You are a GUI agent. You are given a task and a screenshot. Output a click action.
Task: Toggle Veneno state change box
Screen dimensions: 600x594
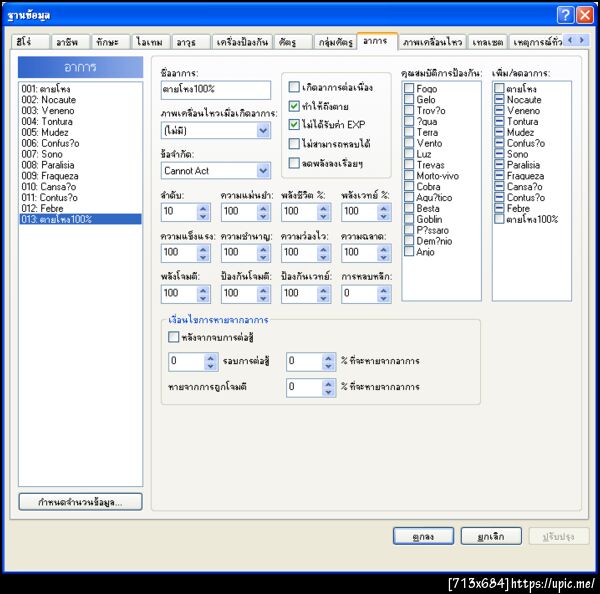499,110
